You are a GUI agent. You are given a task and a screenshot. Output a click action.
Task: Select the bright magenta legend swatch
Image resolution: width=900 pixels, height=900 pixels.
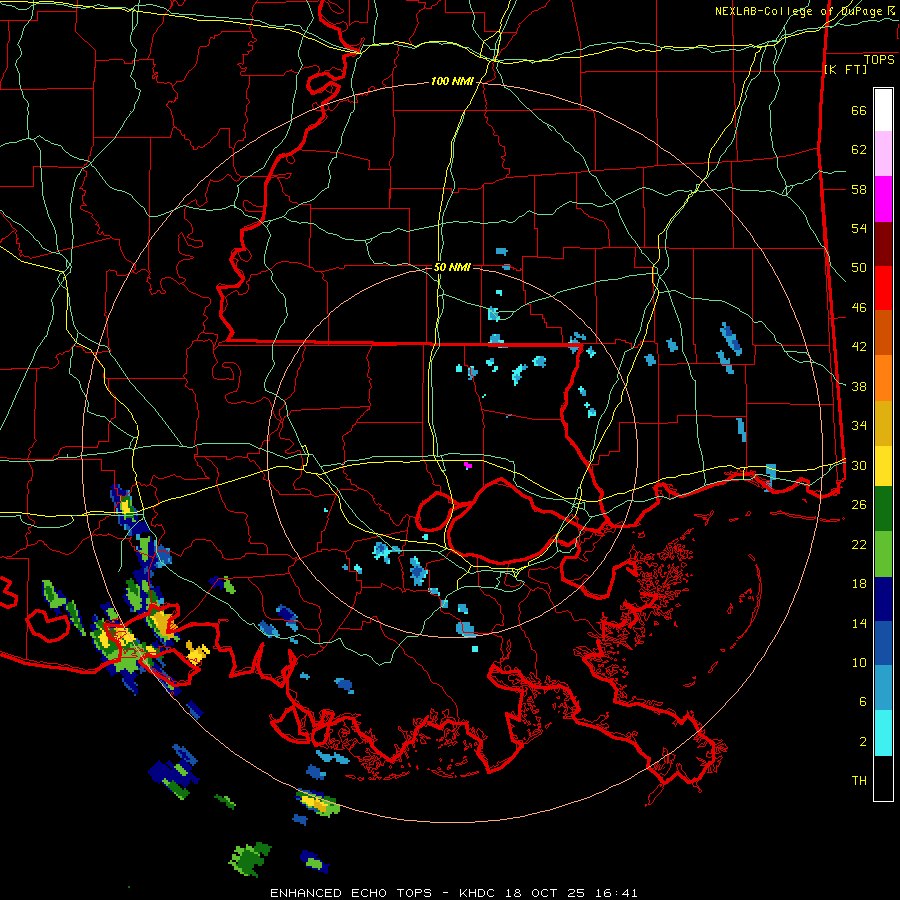[883, 199]
